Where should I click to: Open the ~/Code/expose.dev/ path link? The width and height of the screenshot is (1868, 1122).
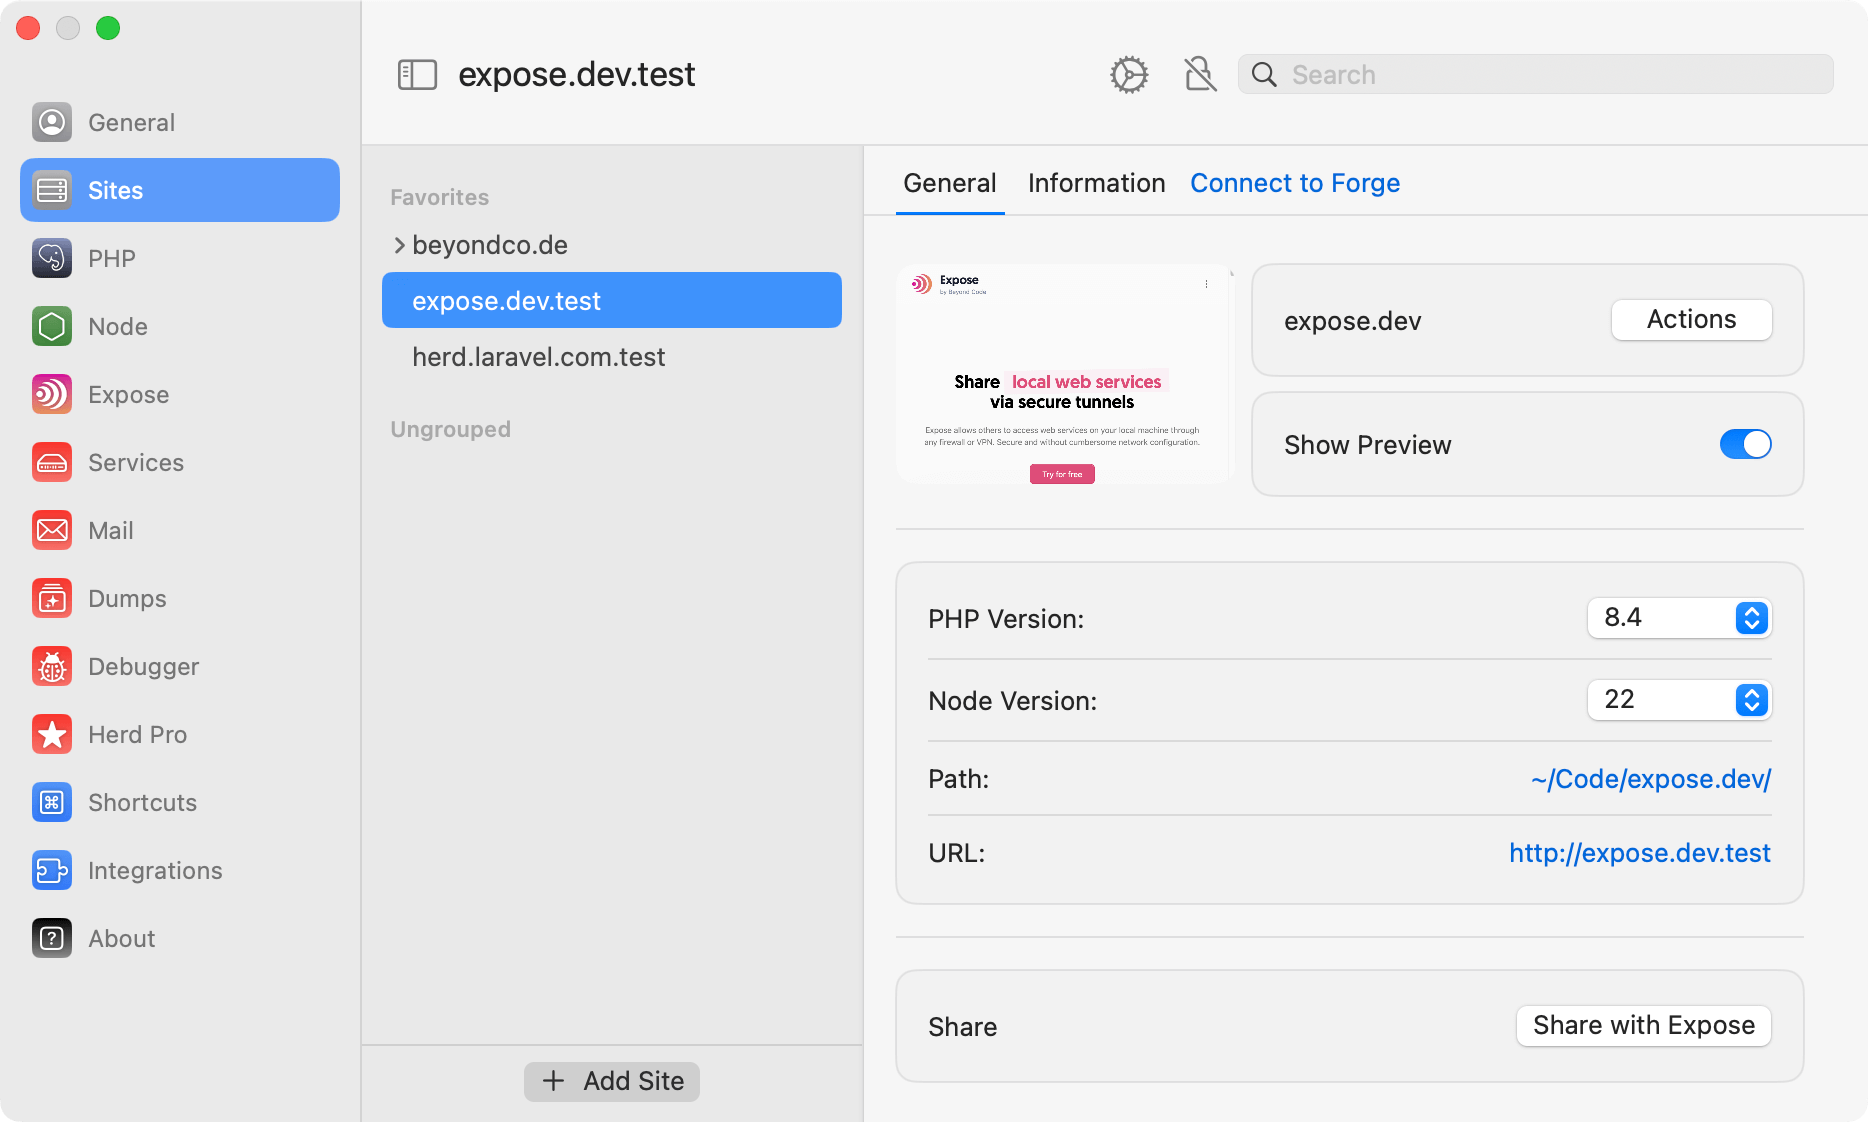click(x=1651, y=778)
